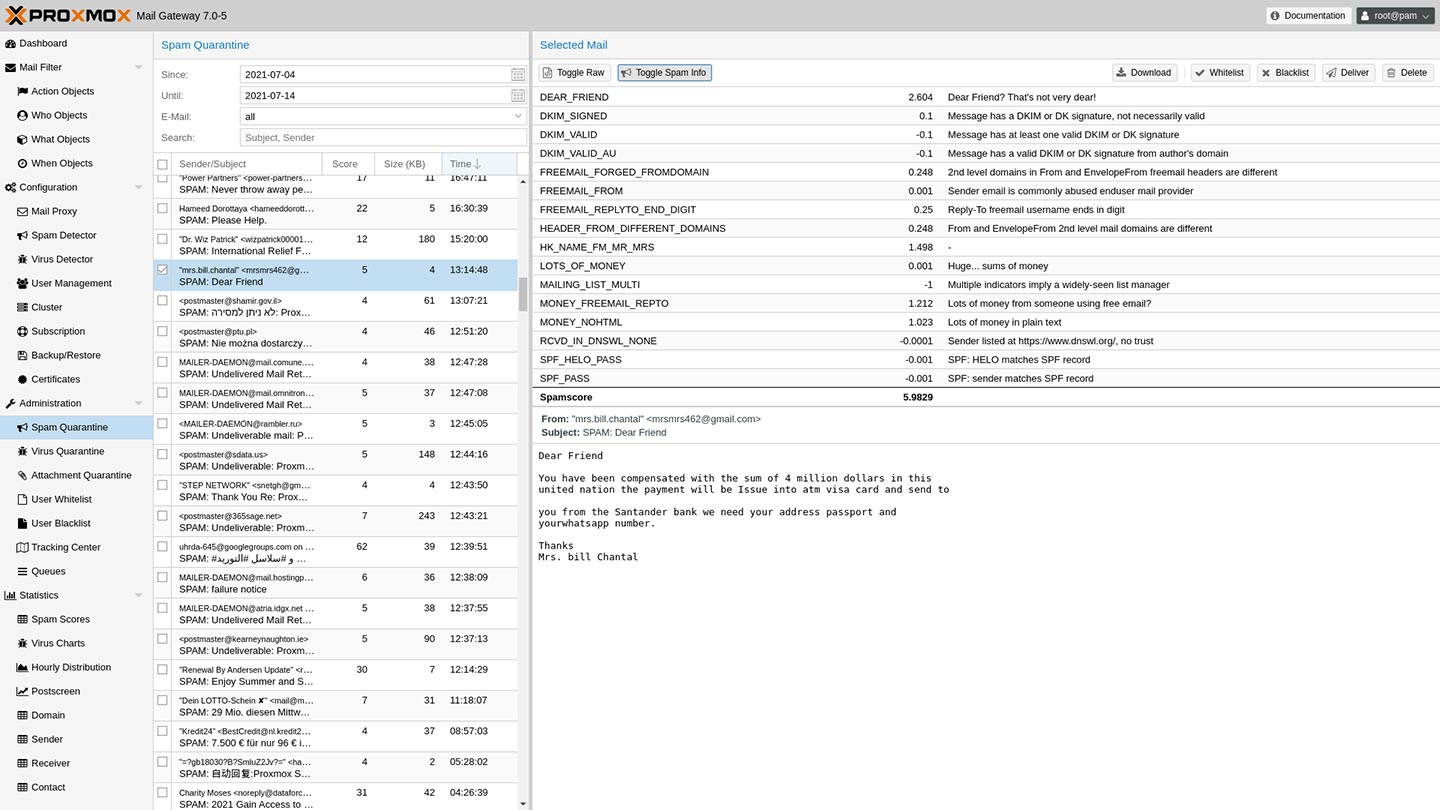This screenshot has width=1440, height=810.
Task: Sort list by Time column
Action: point(479,164)
